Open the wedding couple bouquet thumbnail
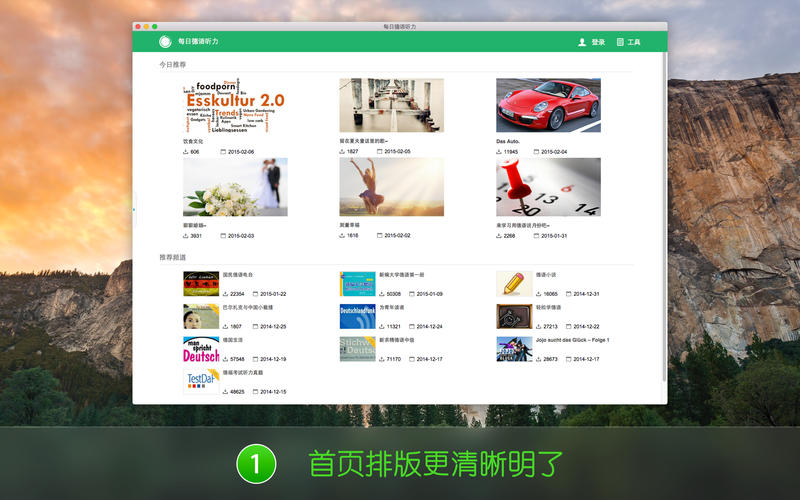The height and width of the screenshot is (500, 800). tap(235, 187)
